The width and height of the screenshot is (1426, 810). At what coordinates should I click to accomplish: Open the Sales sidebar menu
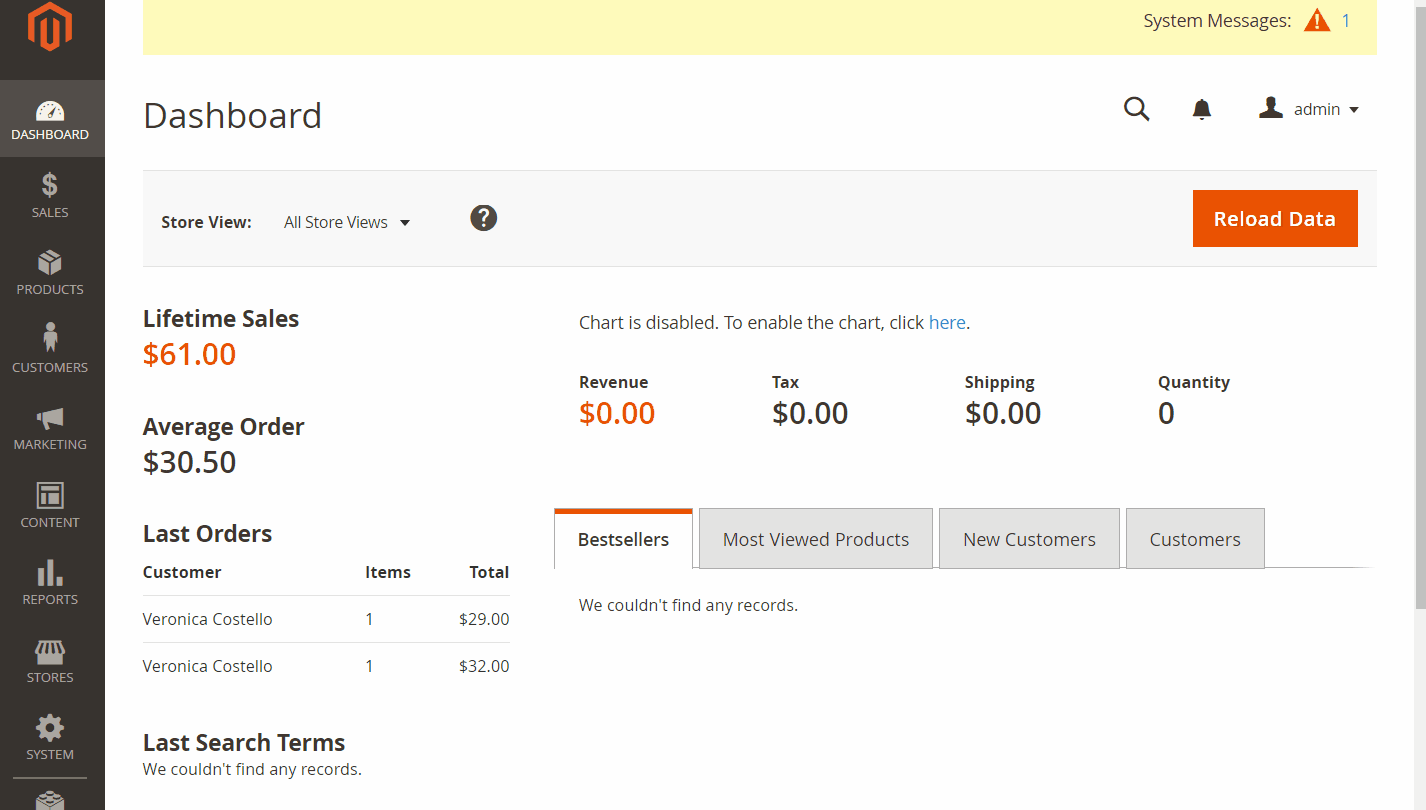pyautogui.click(x=50, y=195)
